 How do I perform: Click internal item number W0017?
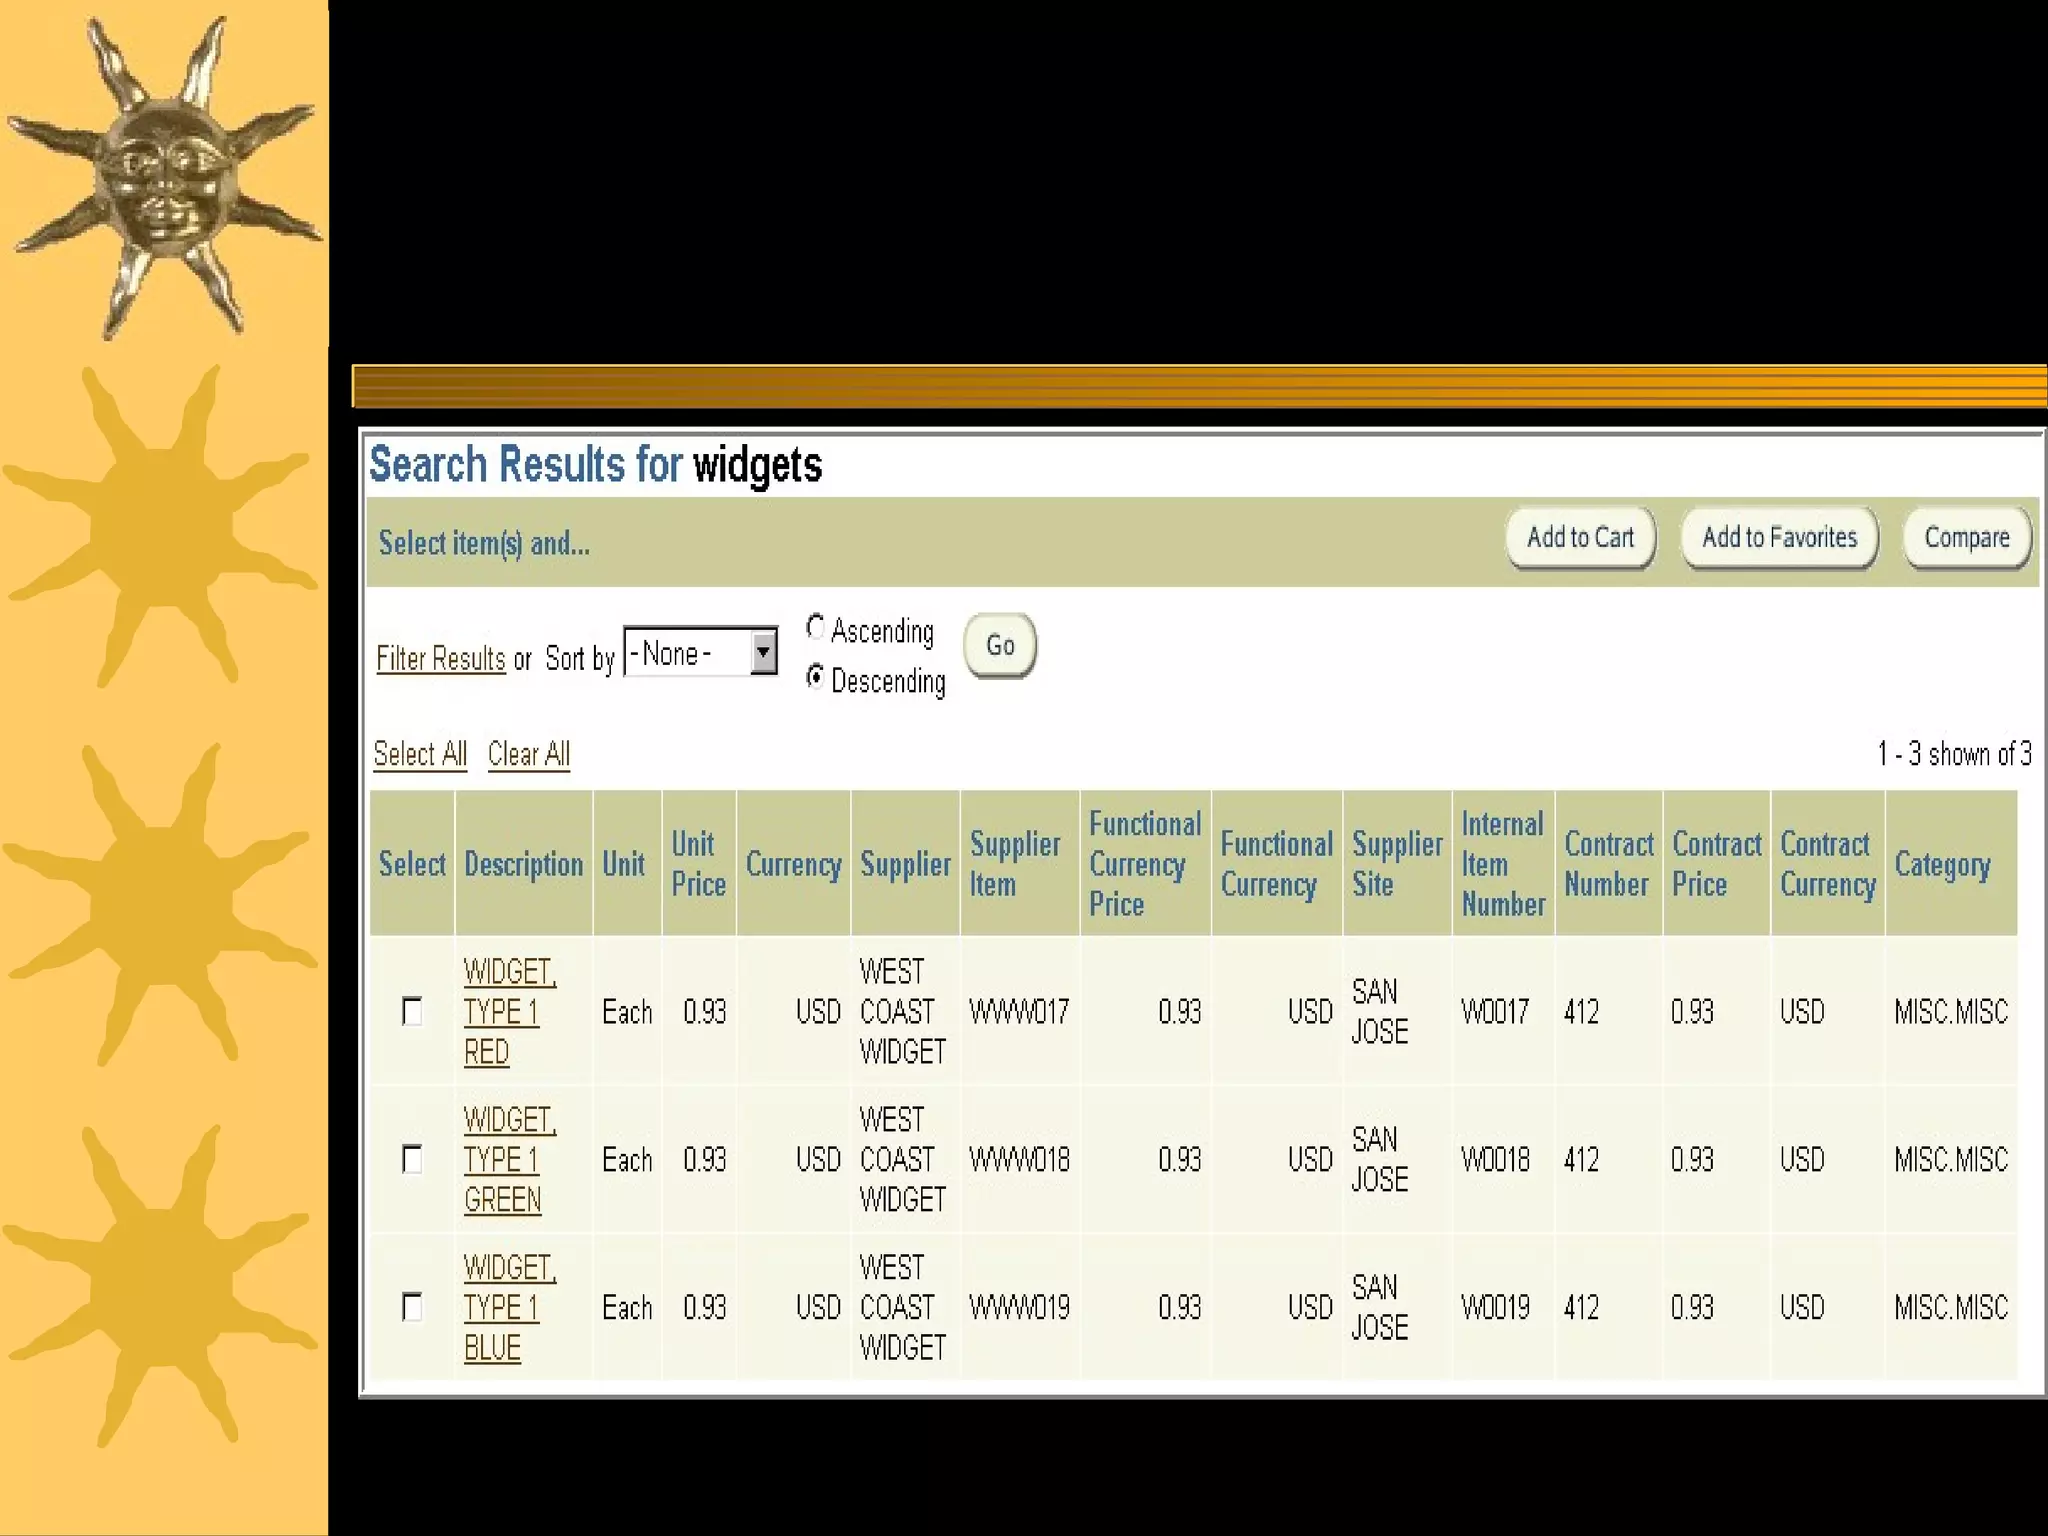click(x=1495, y=1012)
